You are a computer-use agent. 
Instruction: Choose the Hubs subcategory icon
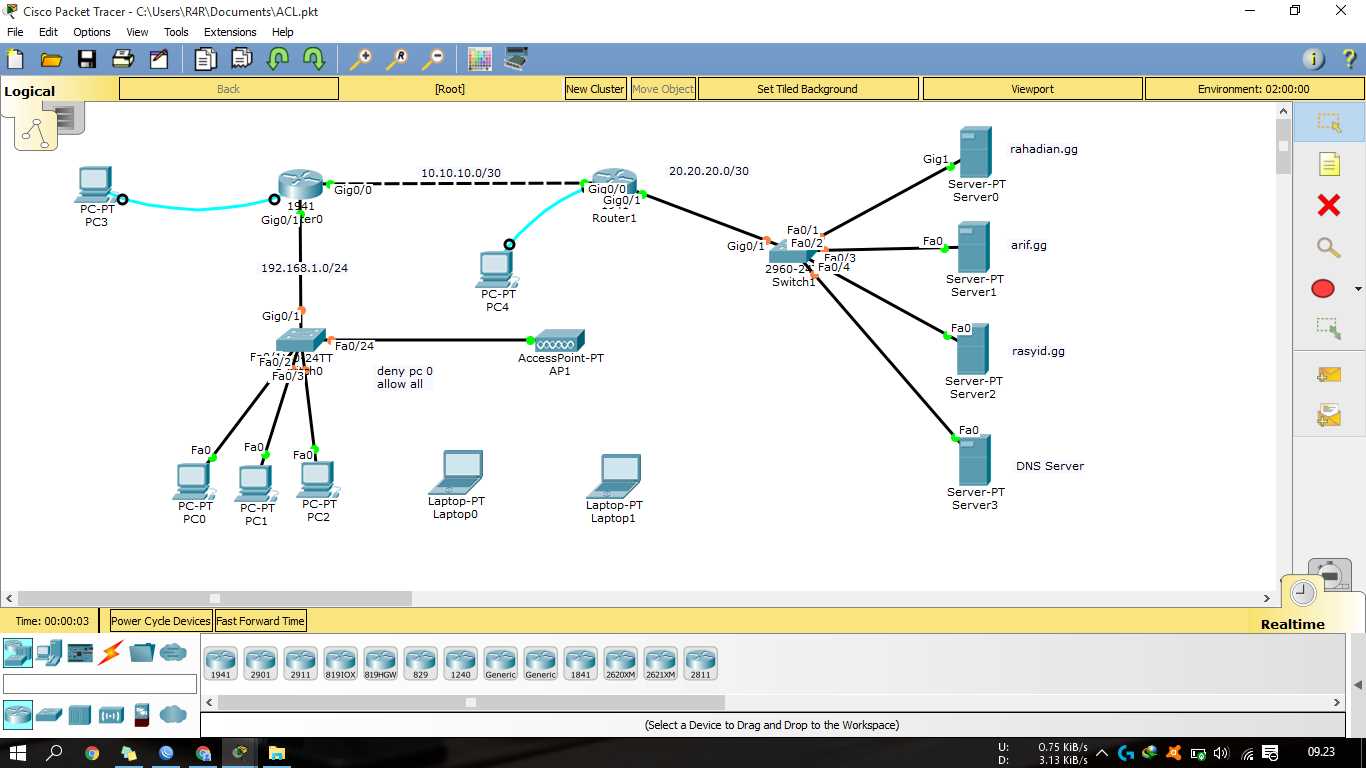point(80,714)
